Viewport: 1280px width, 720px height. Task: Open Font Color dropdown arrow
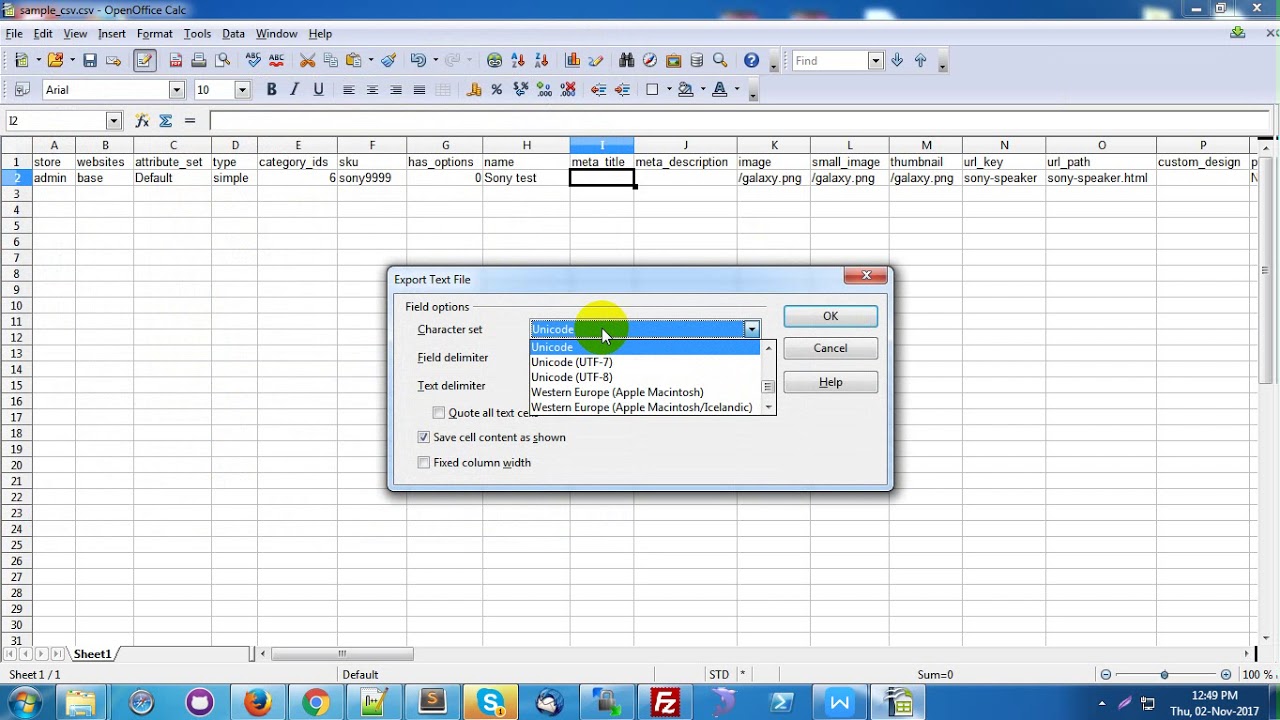click(737, 90)
